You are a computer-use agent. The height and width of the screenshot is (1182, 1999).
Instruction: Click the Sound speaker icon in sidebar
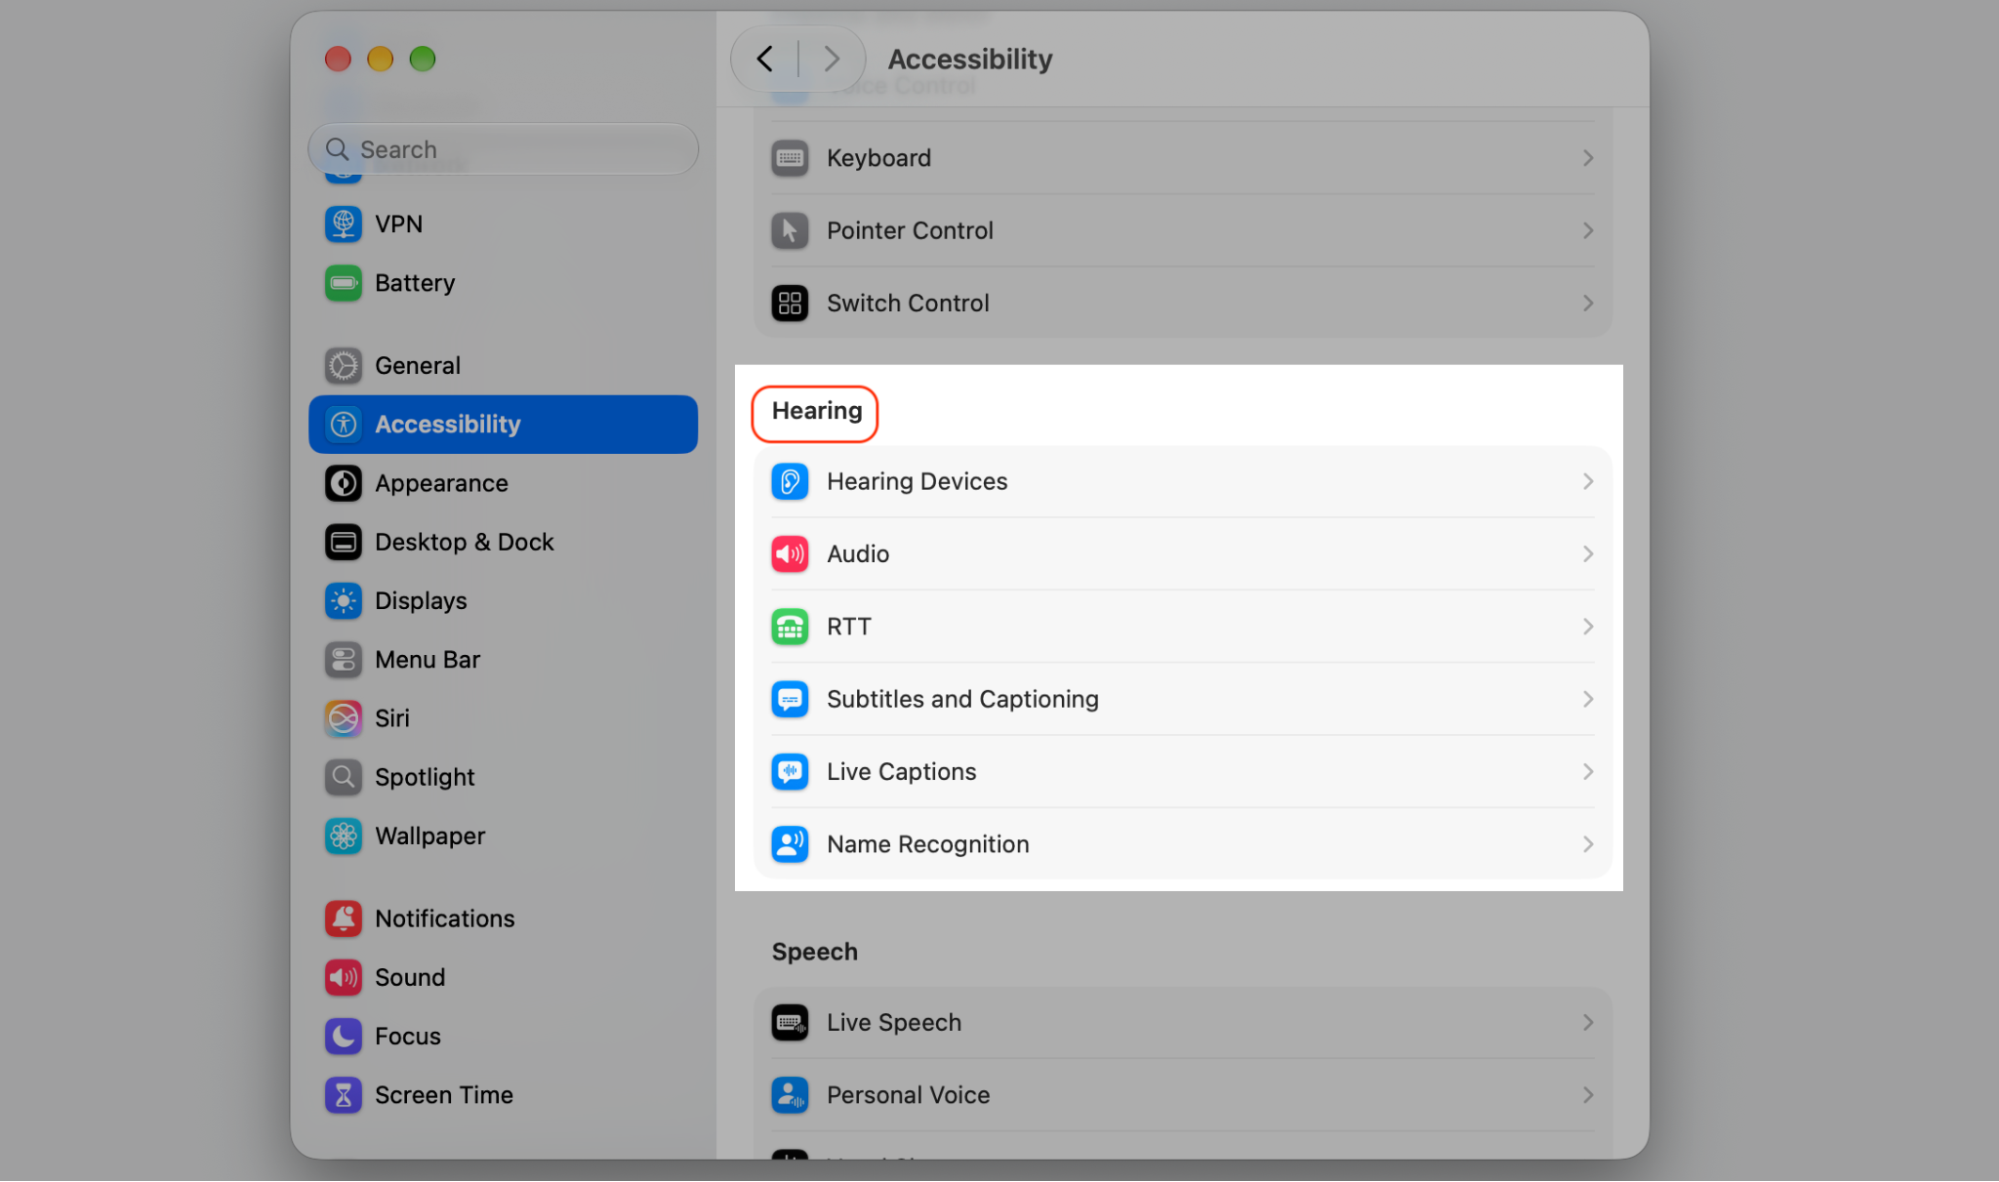(x=343, y=978)
